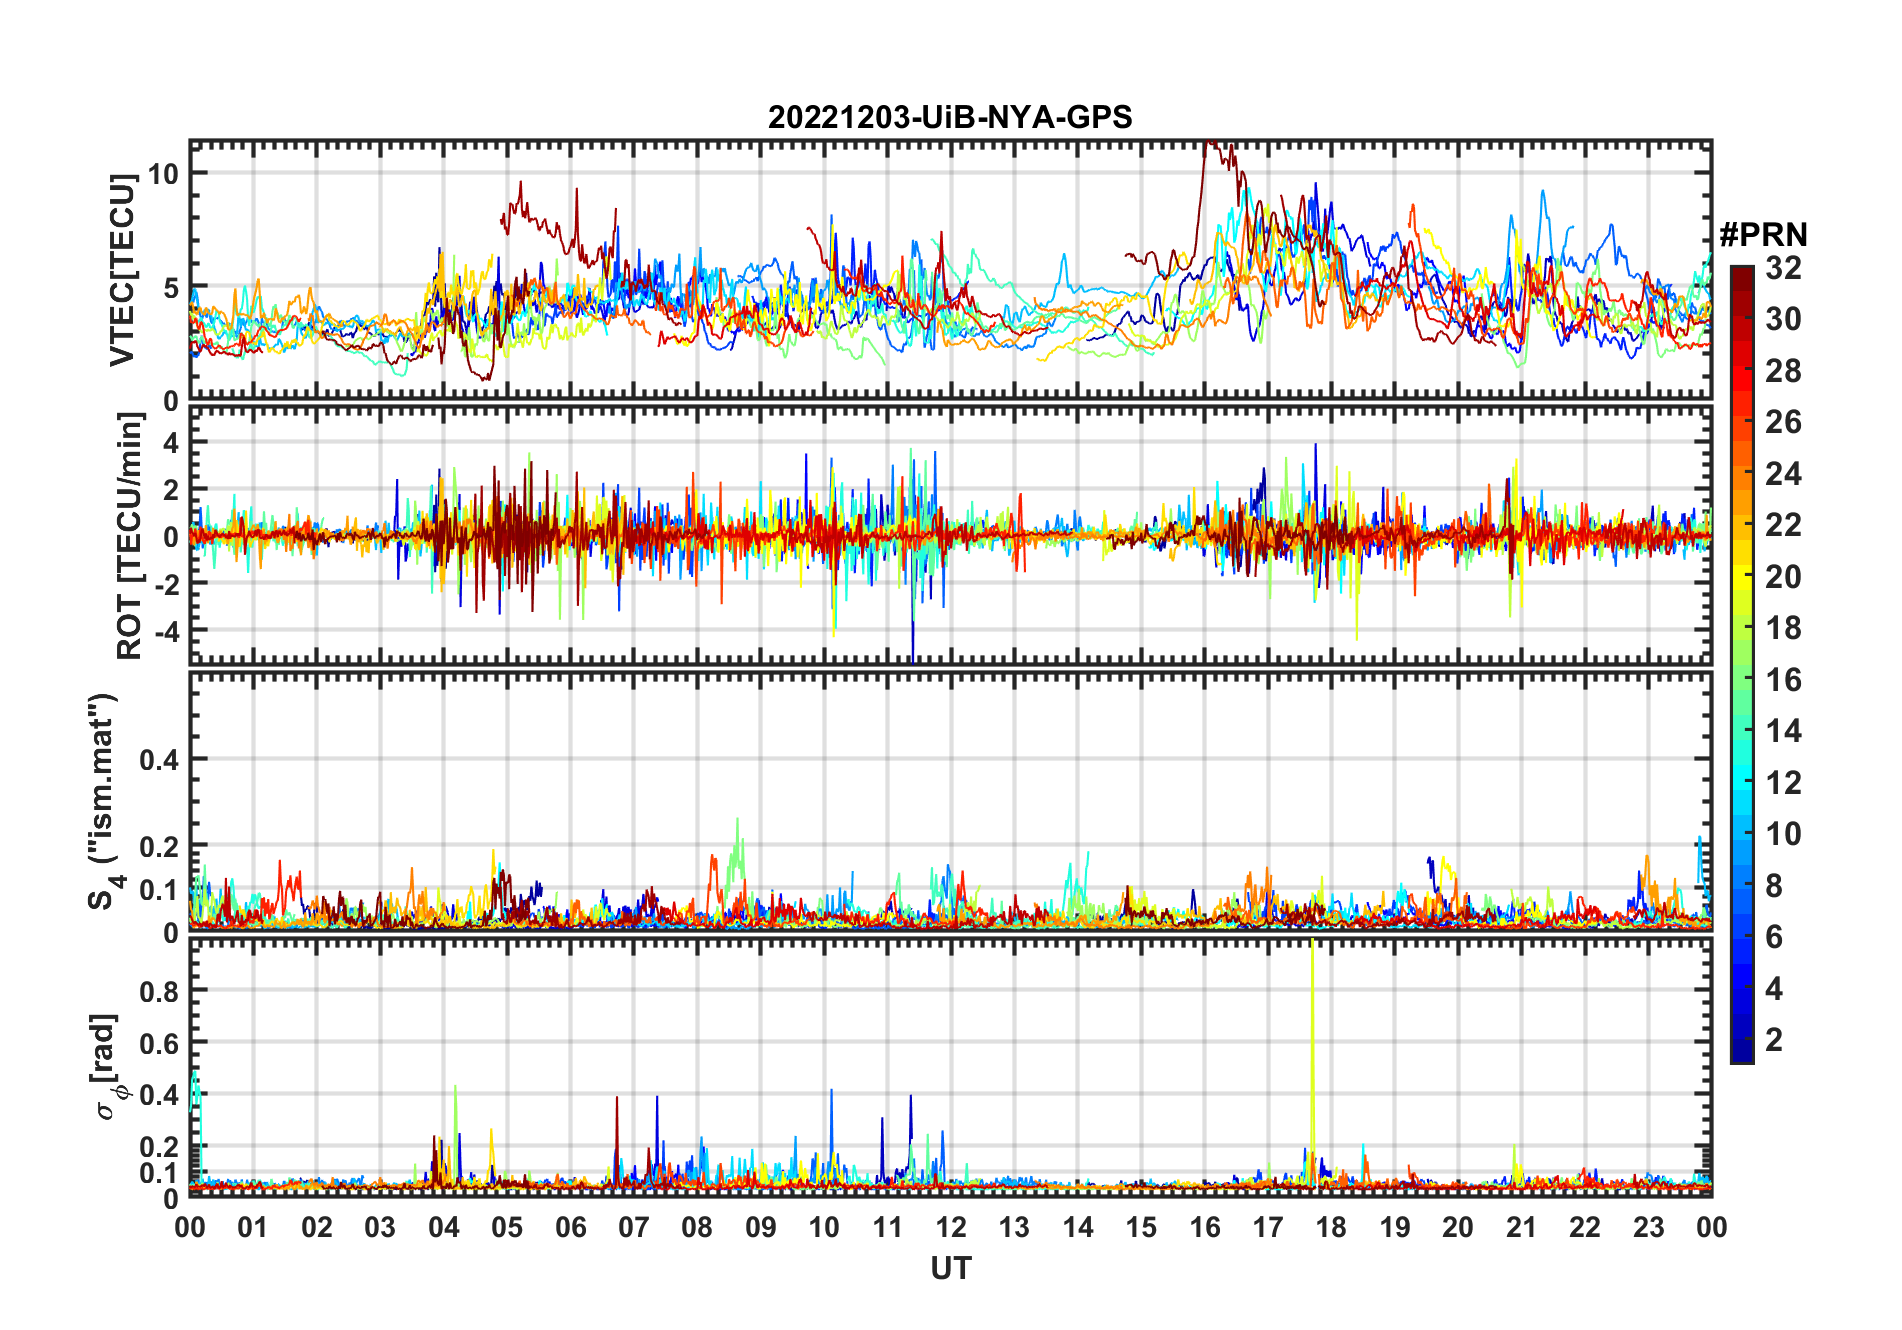Image resolution: width=1902 pixels, height=1330 pixels.
Task: Click the "19" hour tick on UT axis
Action: coord(1395,1228)
